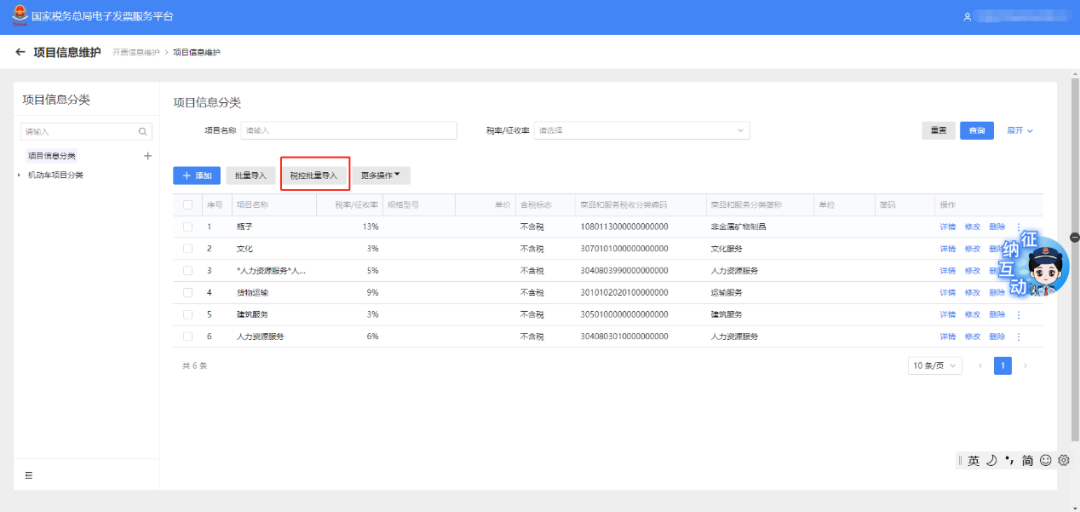Open the 税率/征收率 dropdown
Image resolution: width=1080 pixels, height=512 pixels.
pos(642,130)
